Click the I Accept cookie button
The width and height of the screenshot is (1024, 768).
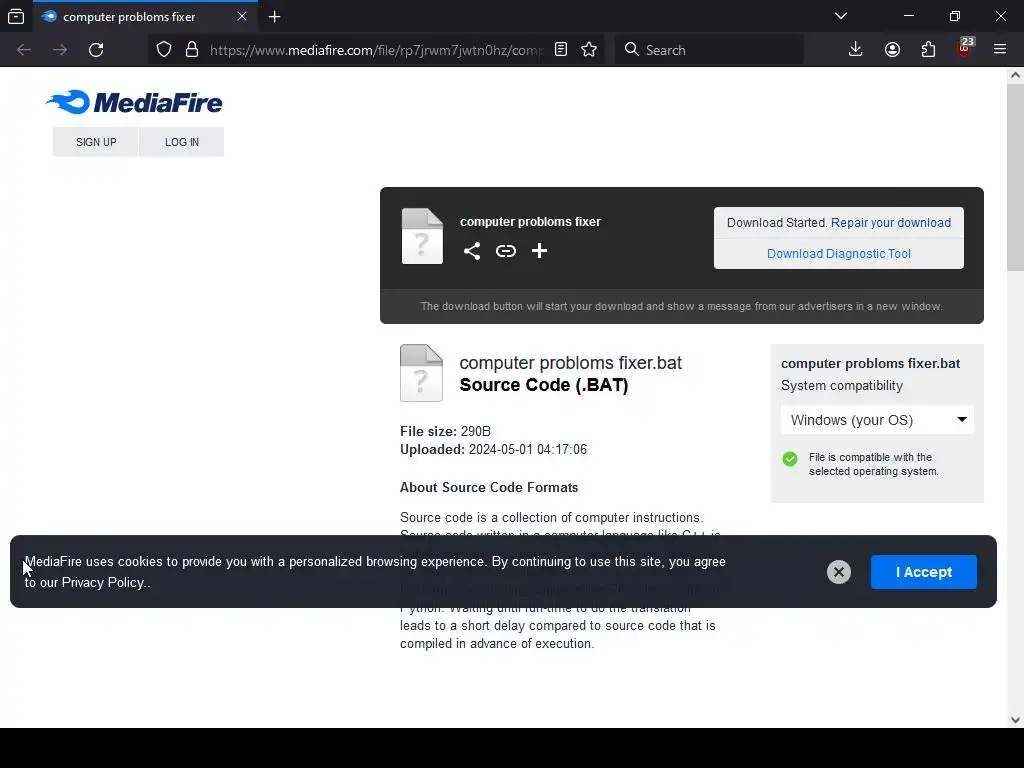point(923,572)
